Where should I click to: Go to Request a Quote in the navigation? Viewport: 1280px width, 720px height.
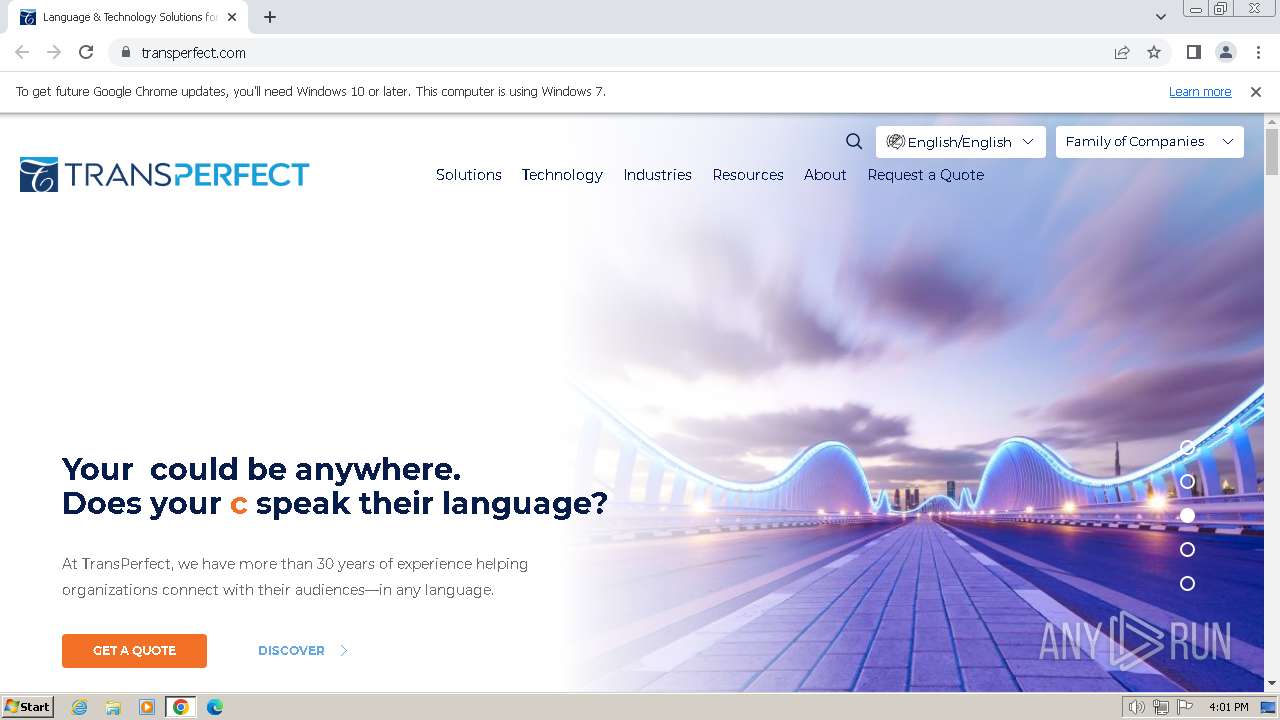tap(926, 175)
